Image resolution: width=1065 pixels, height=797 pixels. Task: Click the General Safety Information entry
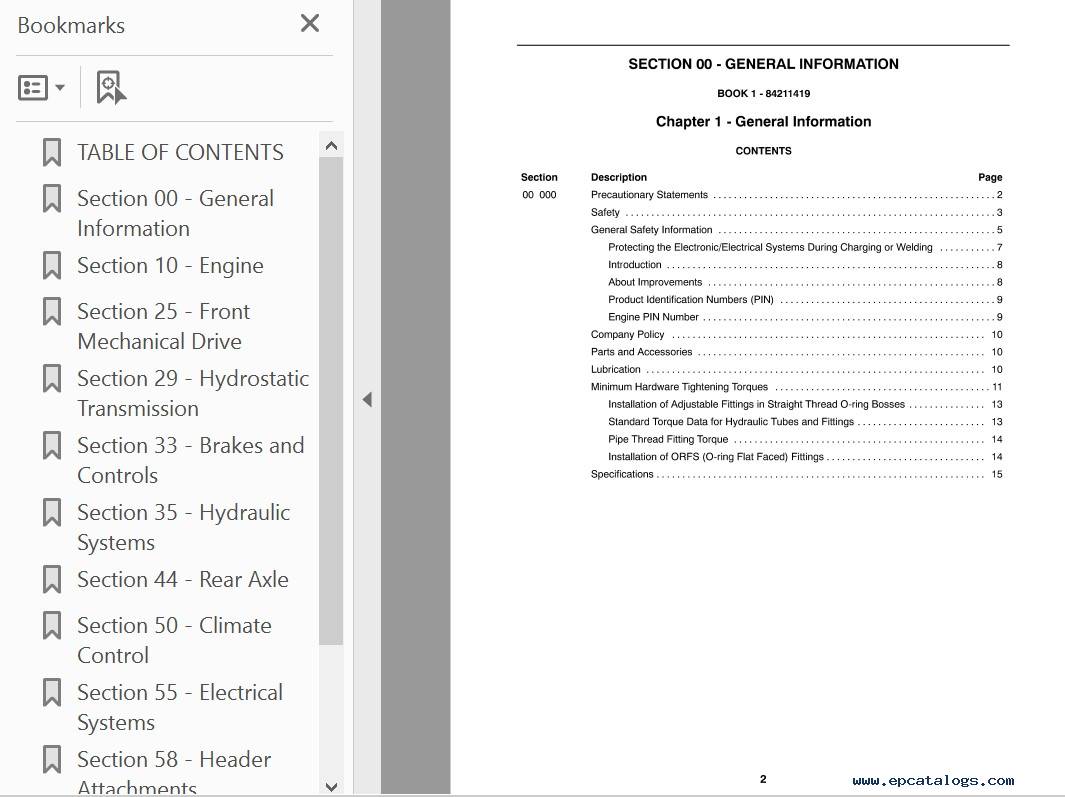(x=796, y=230)
